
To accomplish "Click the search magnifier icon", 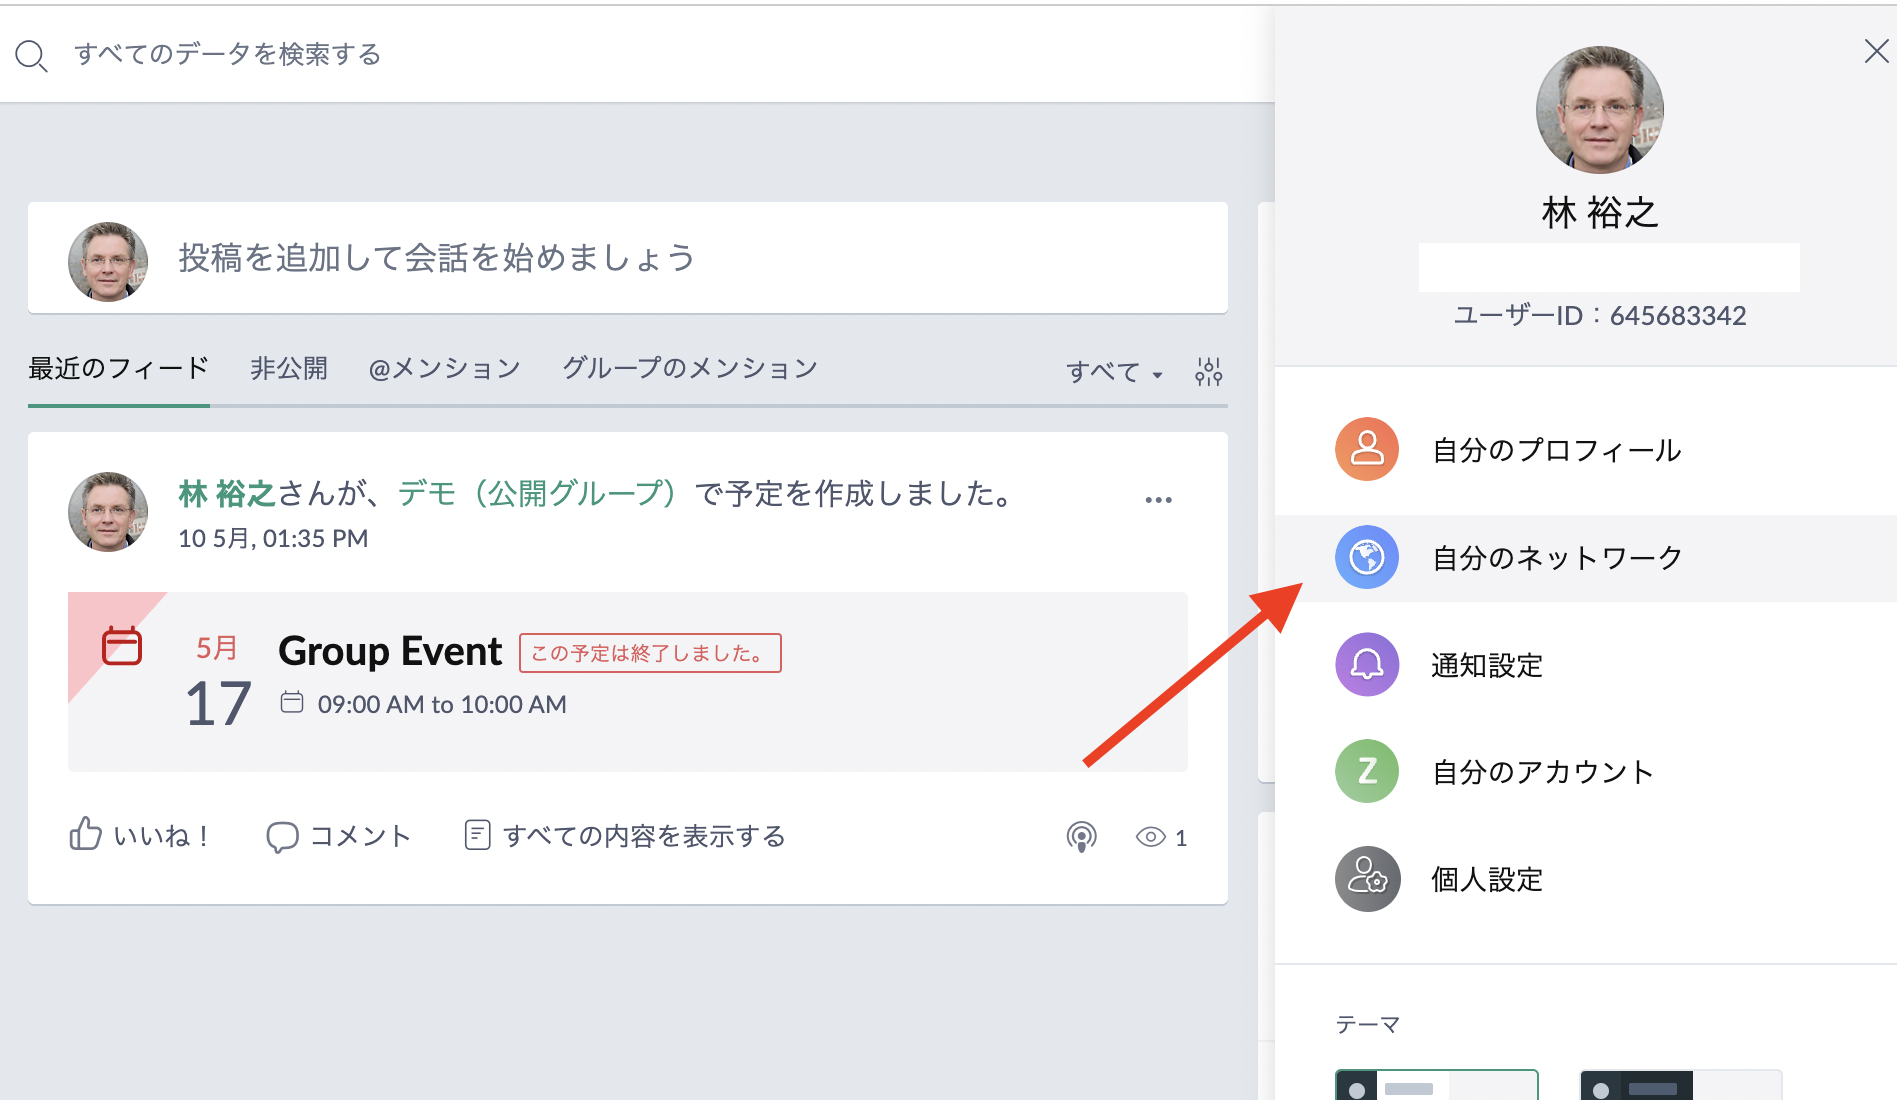I will [x=31, y=56].
